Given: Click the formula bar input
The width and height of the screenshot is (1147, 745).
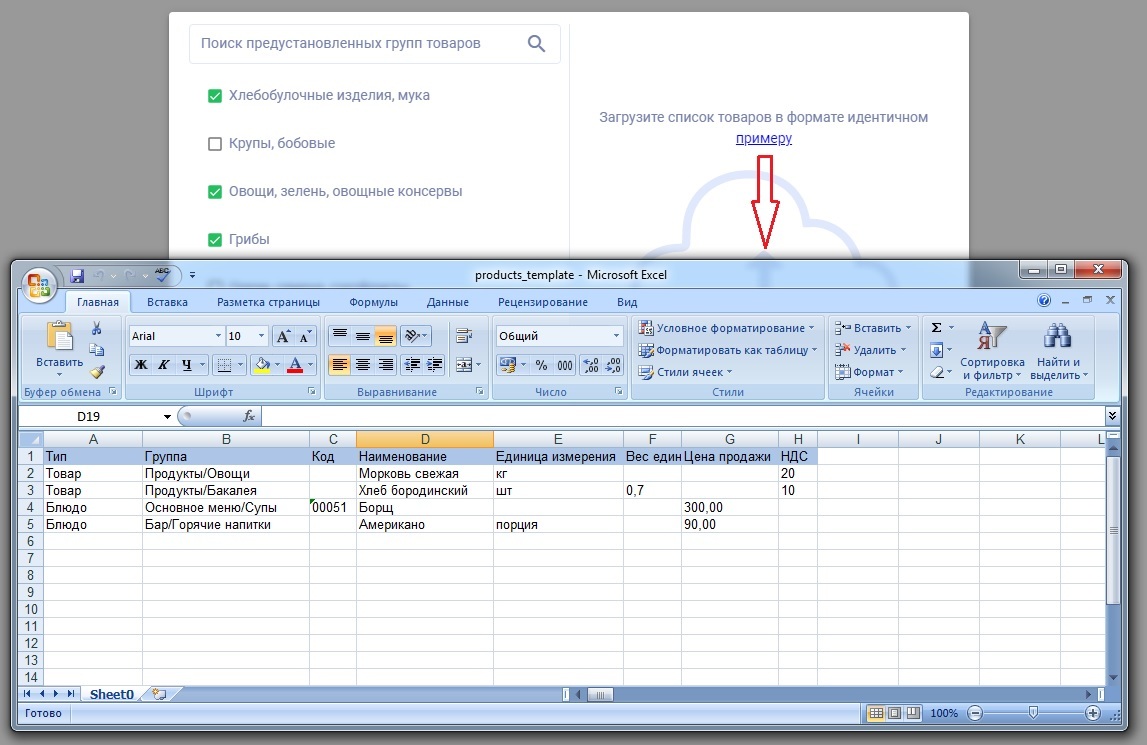Looking at the screenshot, I should 683,416.
